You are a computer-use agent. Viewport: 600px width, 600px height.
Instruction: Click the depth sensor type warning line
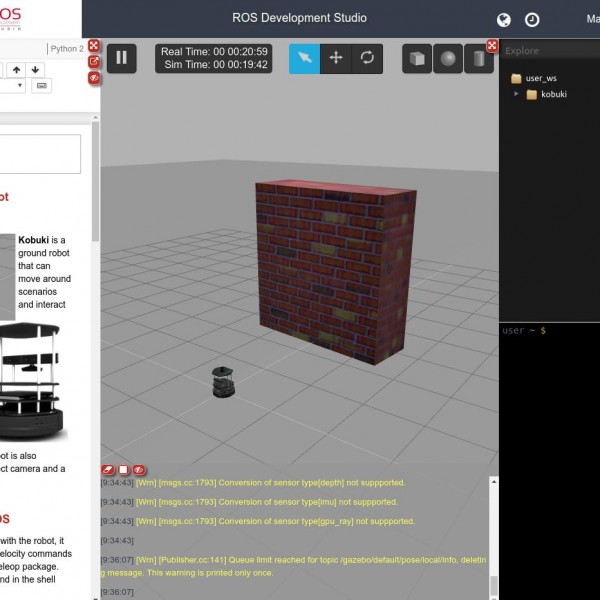(x=253, y=483)
